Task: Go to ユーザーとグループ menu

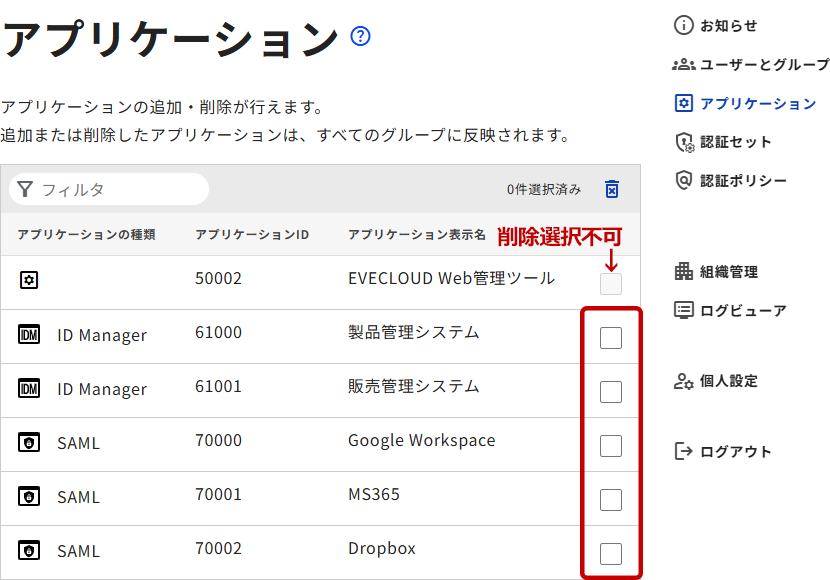Action: click(763, 65)
